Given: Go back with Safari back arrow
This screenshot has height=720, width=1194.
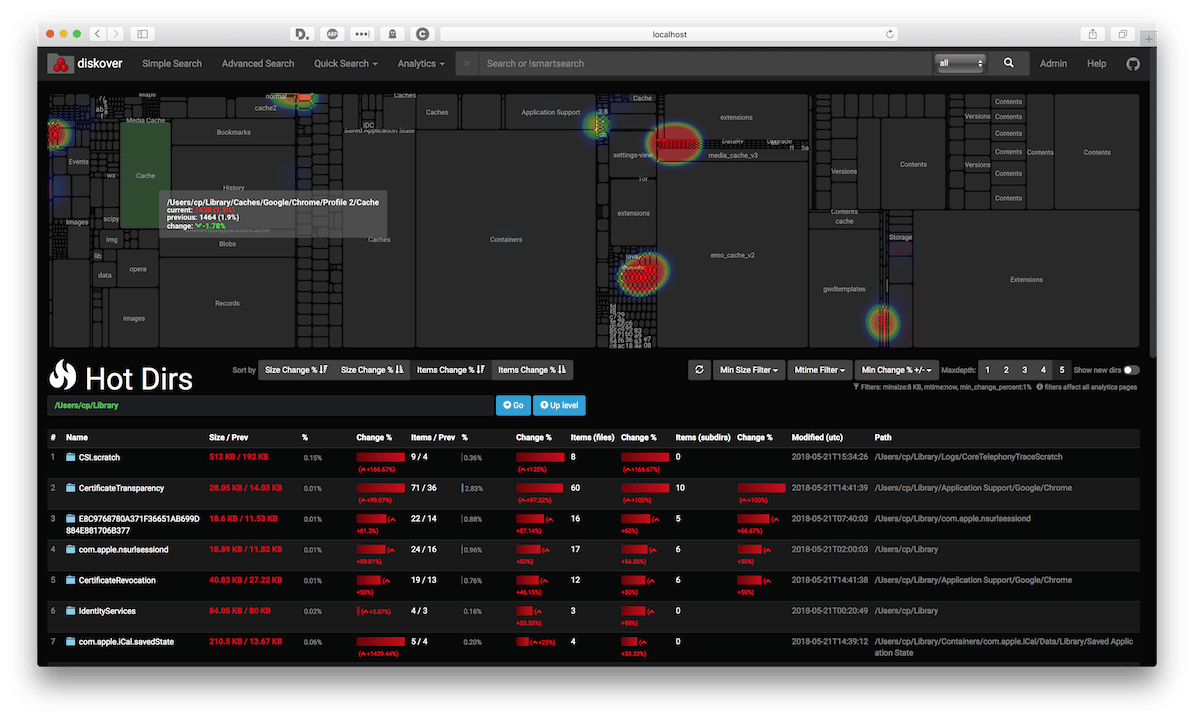Looking at the screenshot, I should (97, 33).
